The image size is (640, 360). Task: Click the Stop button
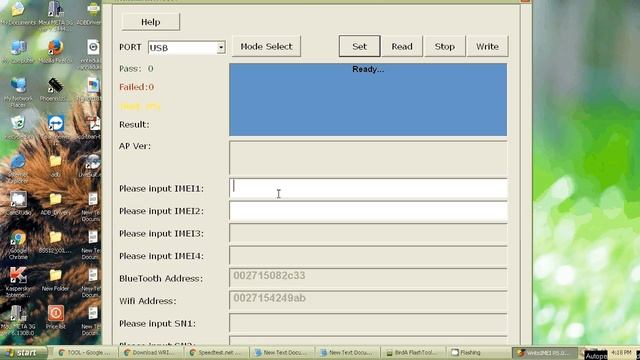pos(444,47)
